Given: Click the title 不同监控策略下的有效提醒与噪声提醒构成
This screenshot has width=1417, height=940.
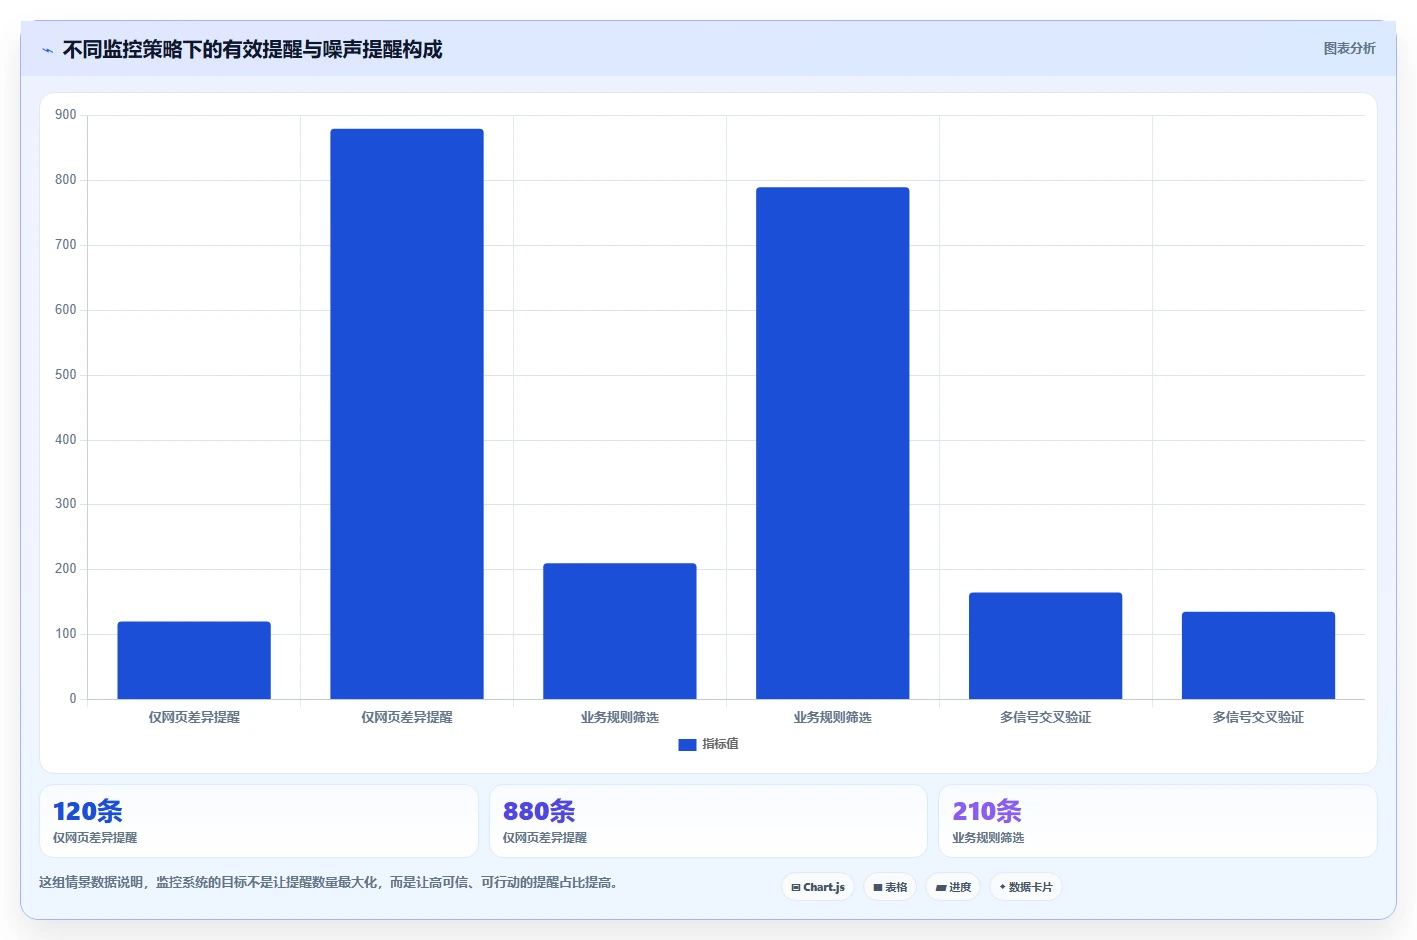Looking at the screenshot, I should pyautogui.click(x=252, y=49).
